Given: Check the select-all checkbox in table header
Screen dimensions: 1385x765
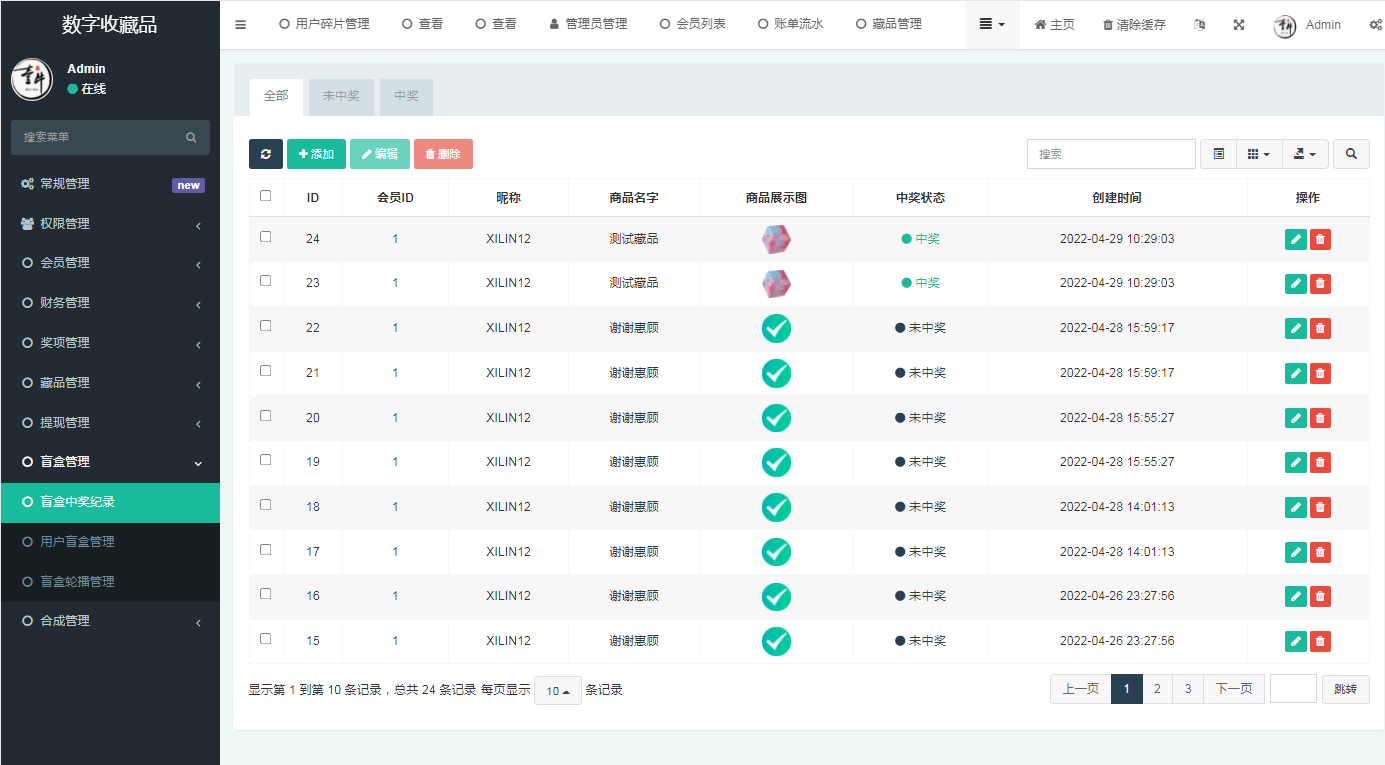Looking at the screenshot, I should [x=266, y=196].
